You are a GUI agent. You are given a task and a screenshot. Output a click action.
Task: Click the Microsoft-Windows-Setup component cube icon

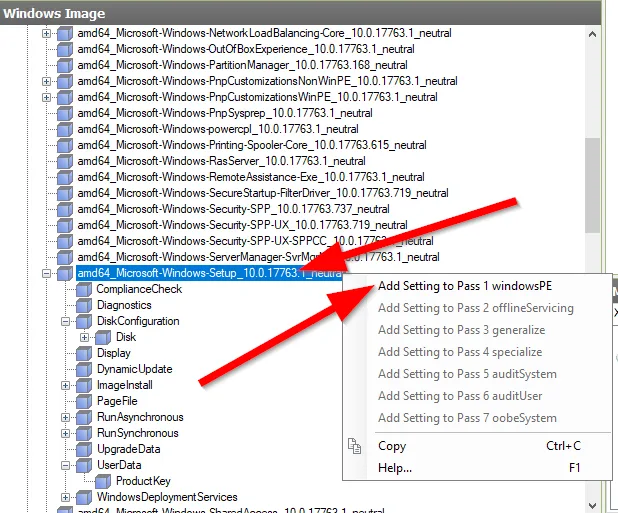tap(65, 273)
